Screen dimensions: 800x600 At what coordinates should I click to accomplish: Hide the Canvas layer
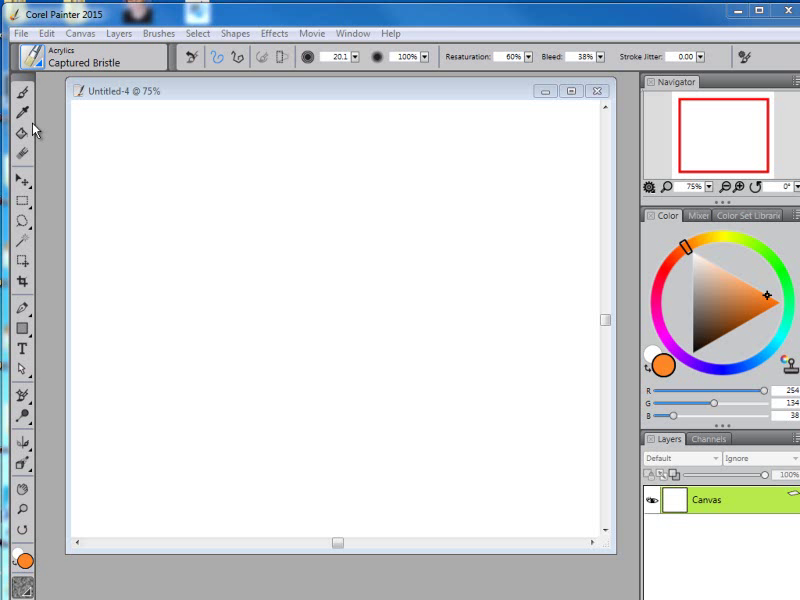click(652, 499)
